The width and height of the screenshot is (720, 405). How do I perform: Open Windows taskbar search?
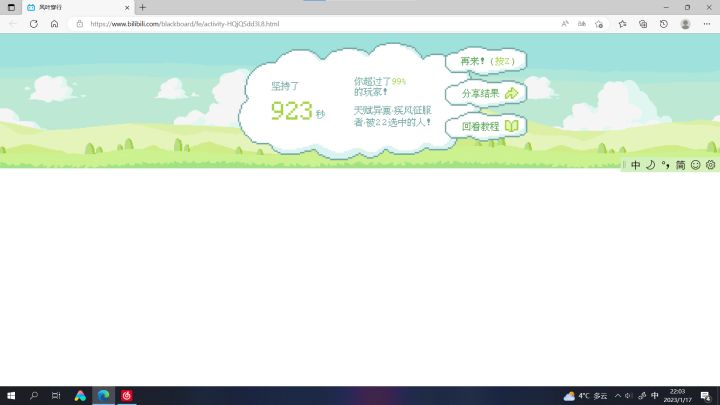click(x=34, y=395)
